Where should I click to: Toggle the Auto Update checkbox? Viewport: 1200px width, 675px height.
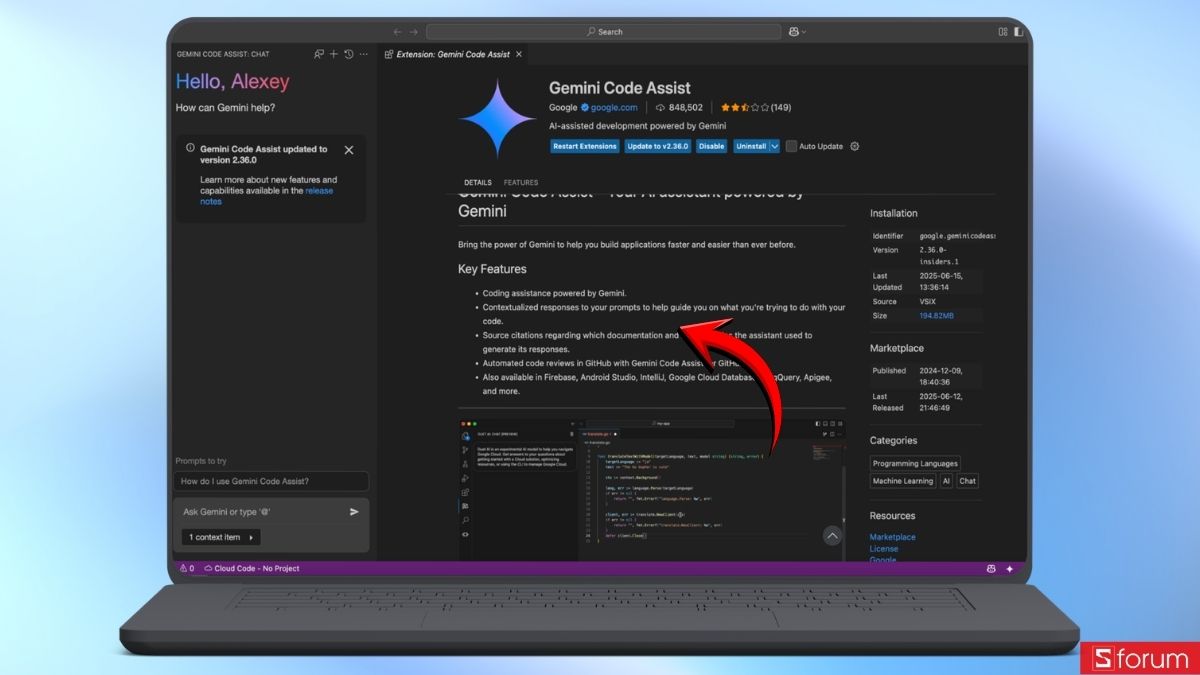tap(791, 146)
